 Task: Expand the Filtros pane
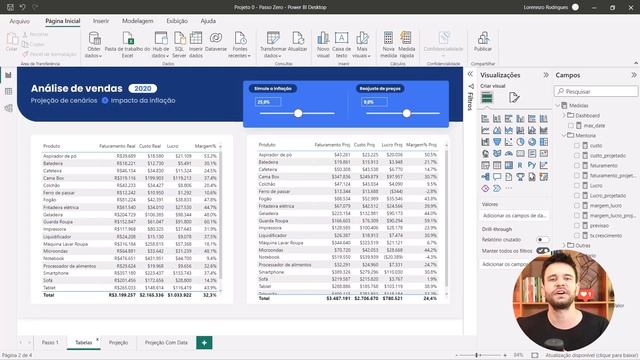point(470,74)
